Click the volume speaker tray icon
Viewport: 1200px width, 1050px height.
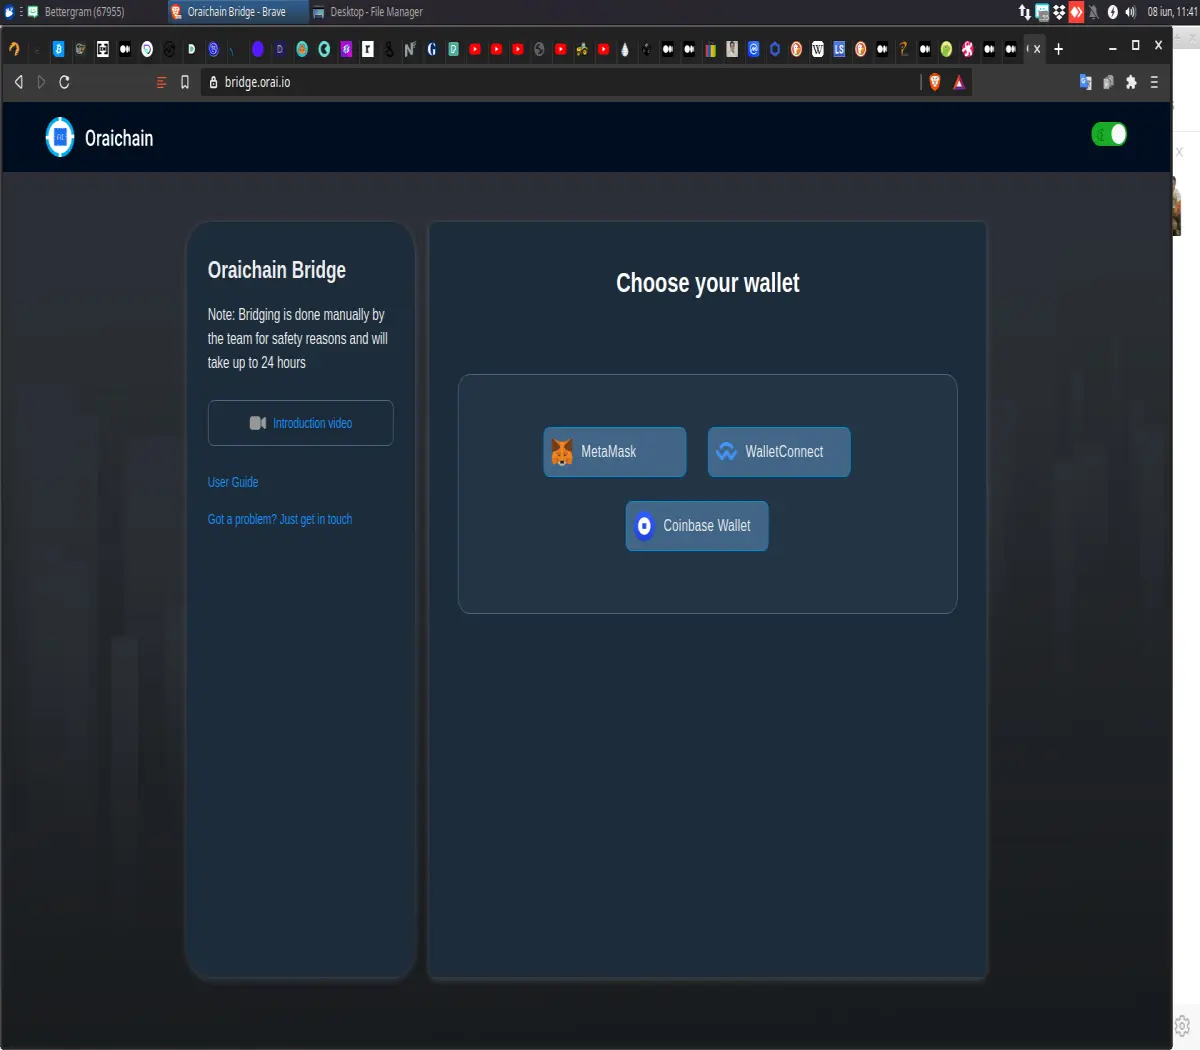(1130, 12)
